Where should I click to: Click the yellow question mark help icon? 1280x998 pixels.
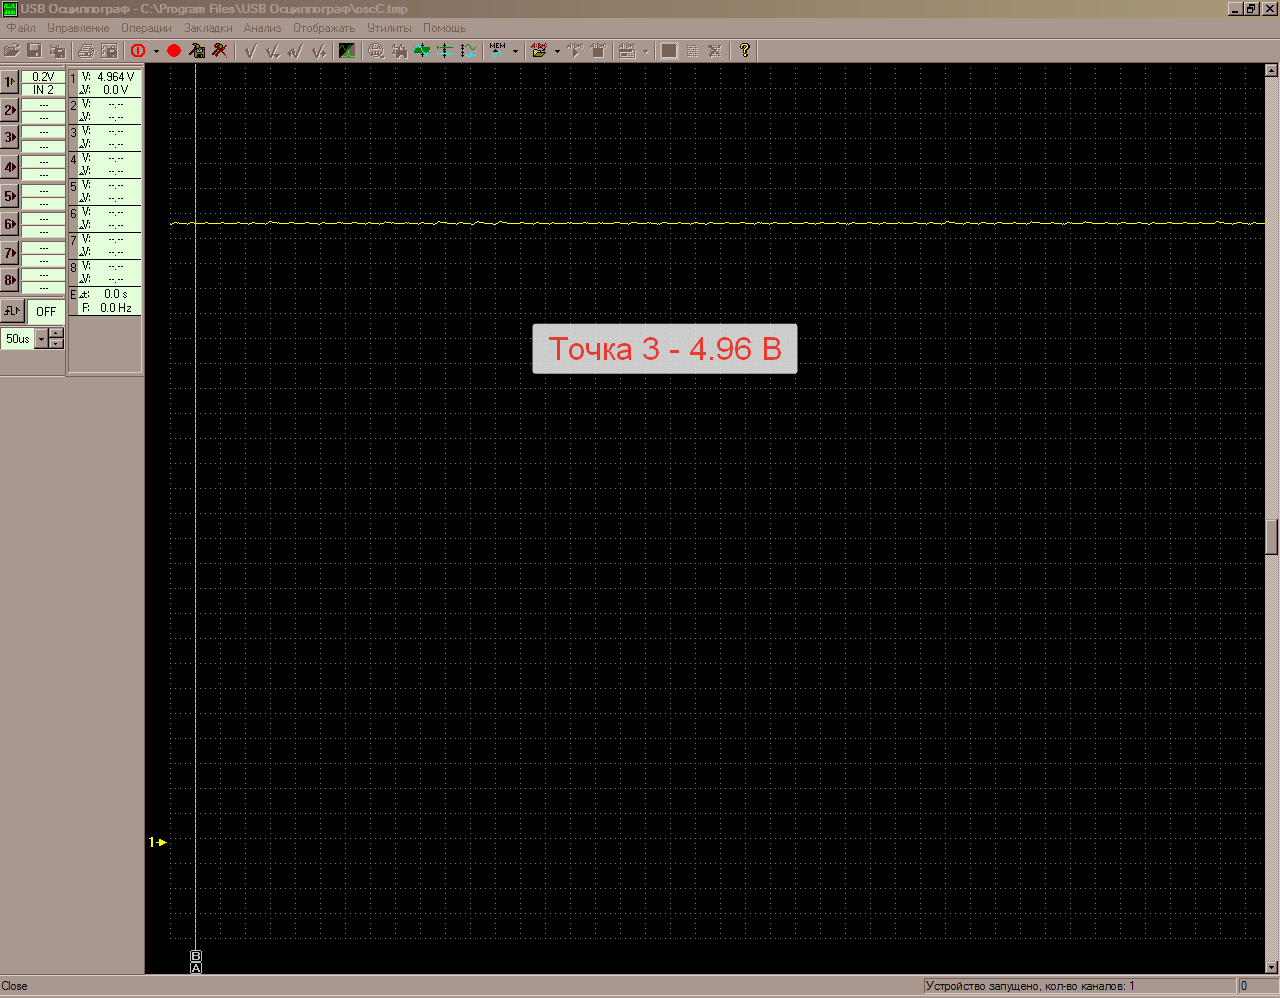pos(744,50)
